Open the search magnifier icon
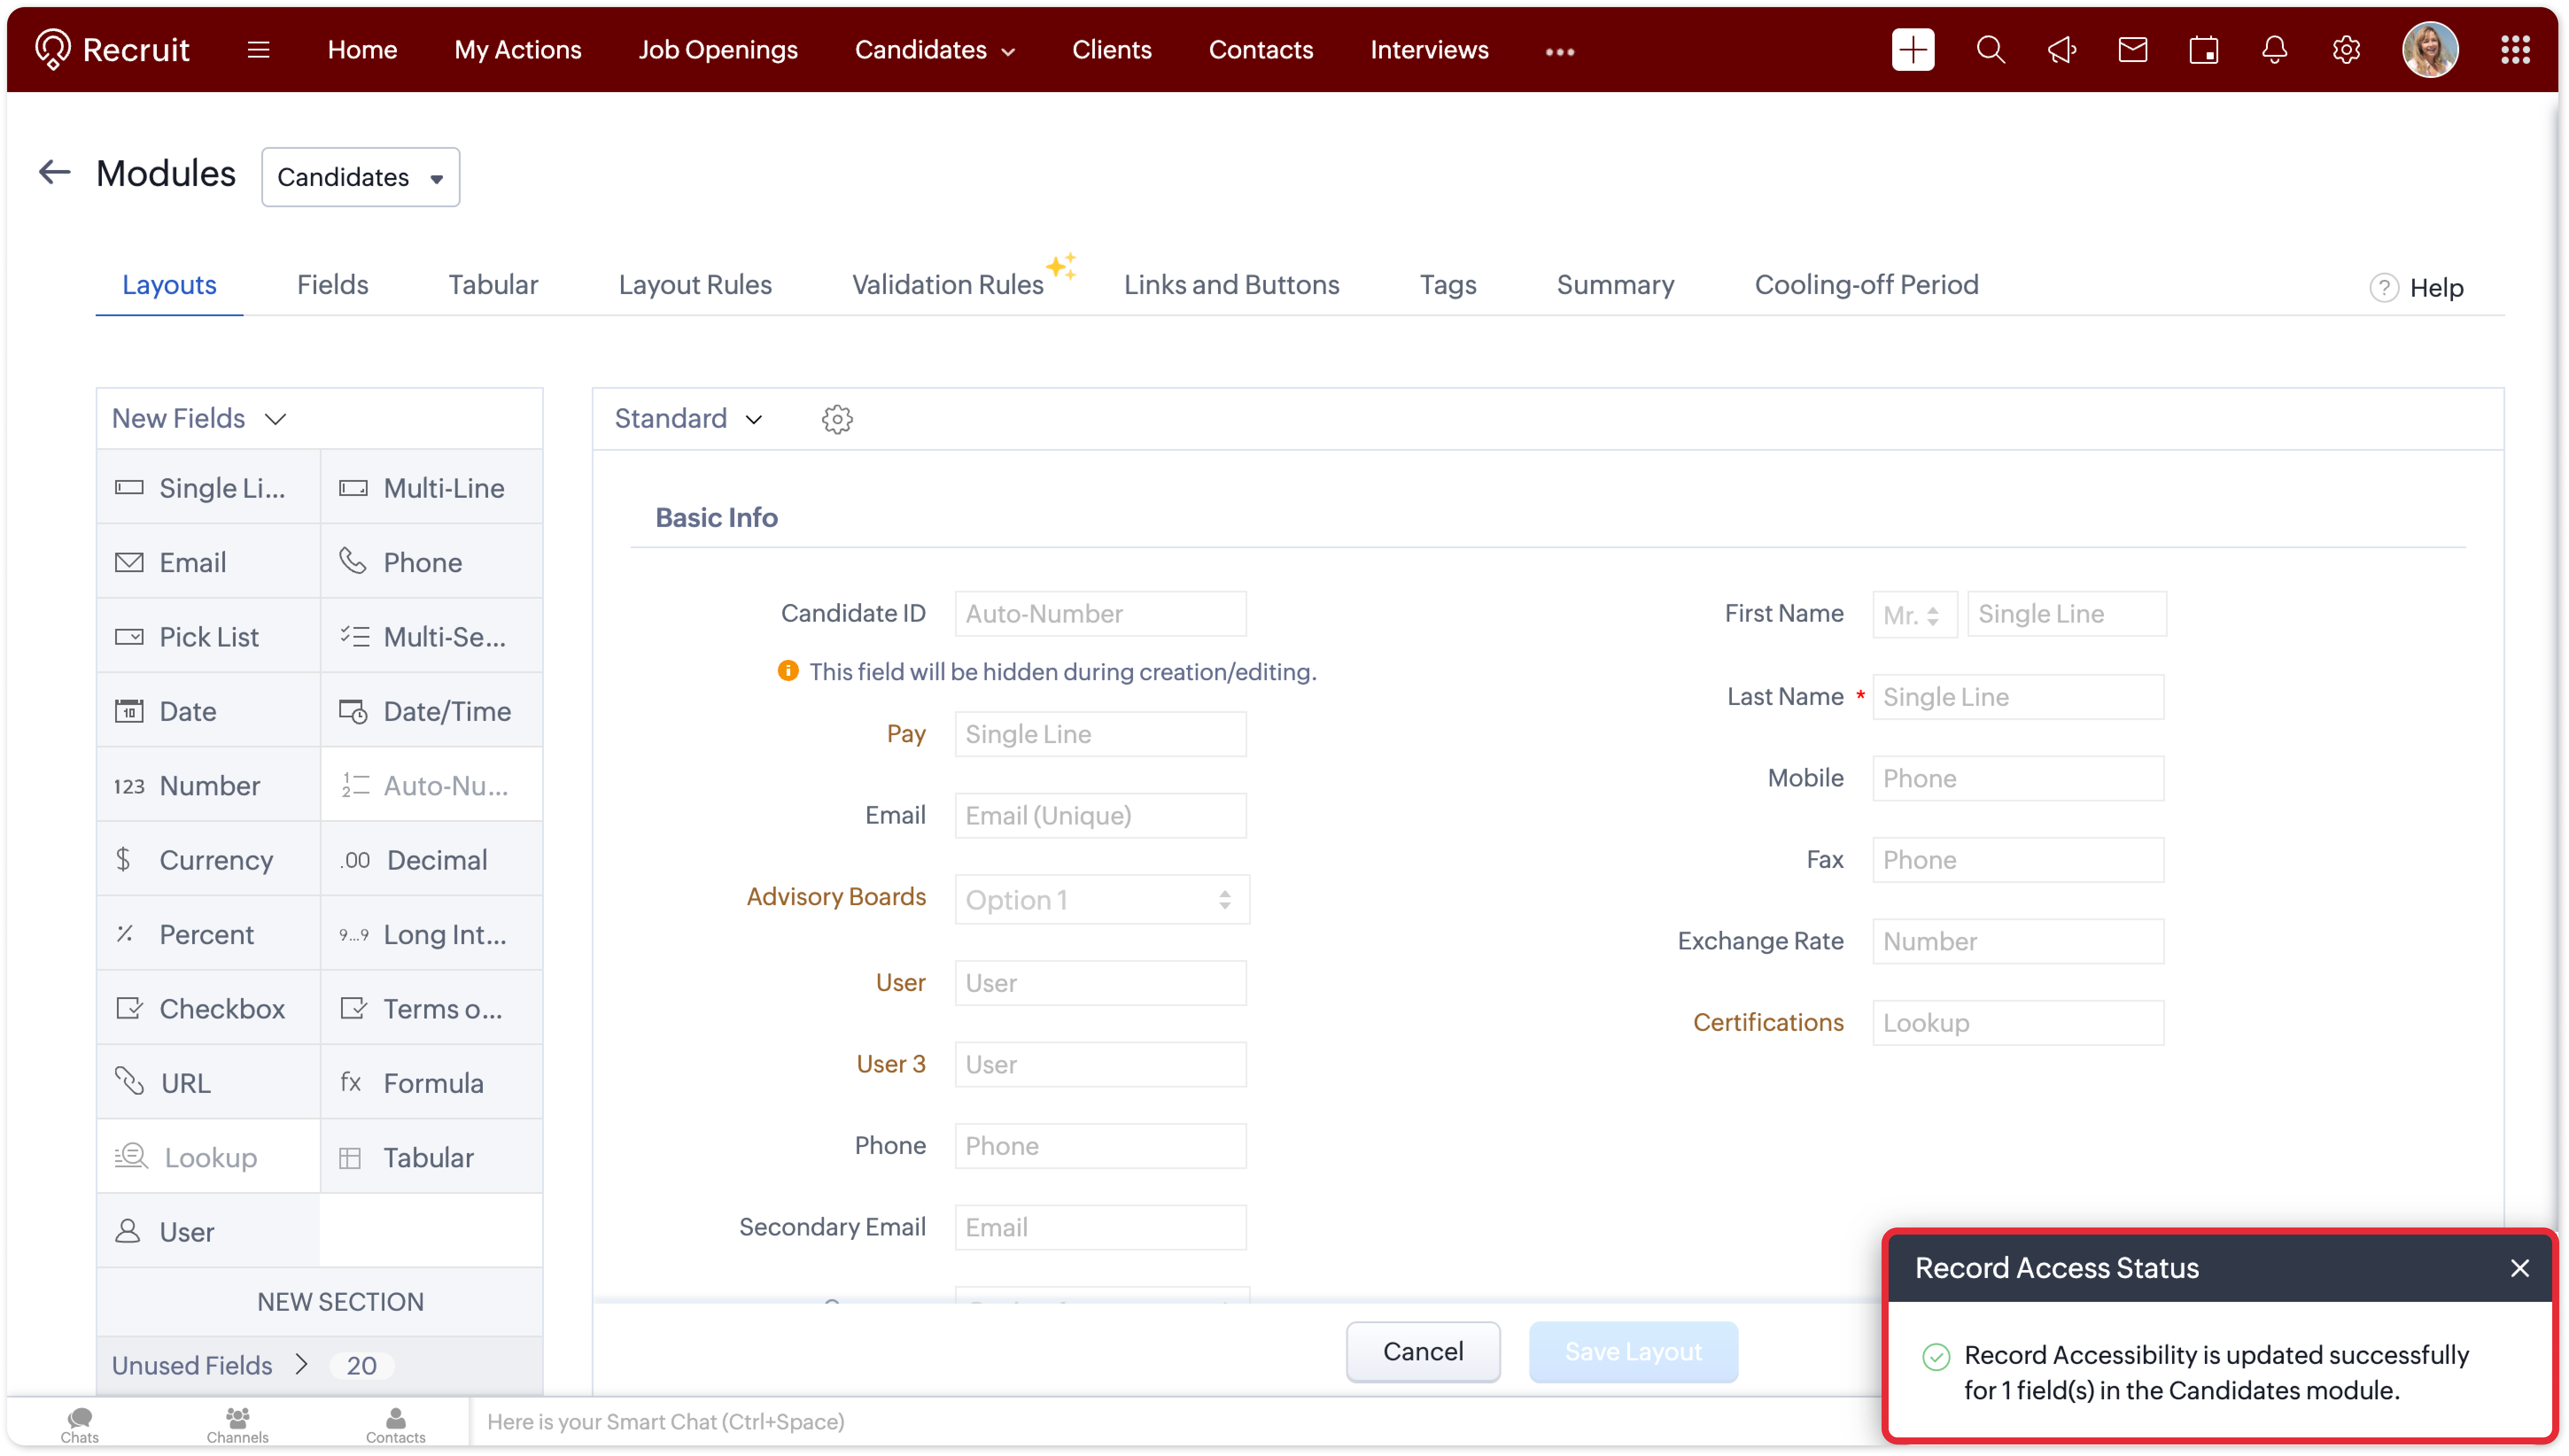This screenshot has width=2569, height=1456. tap(1990, 50)
